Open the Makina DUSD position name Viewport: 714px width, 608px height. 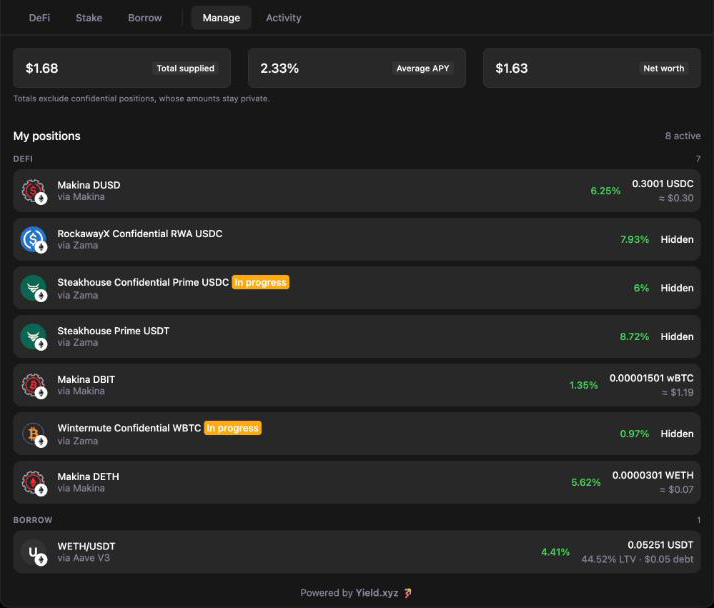pos(89,185)
